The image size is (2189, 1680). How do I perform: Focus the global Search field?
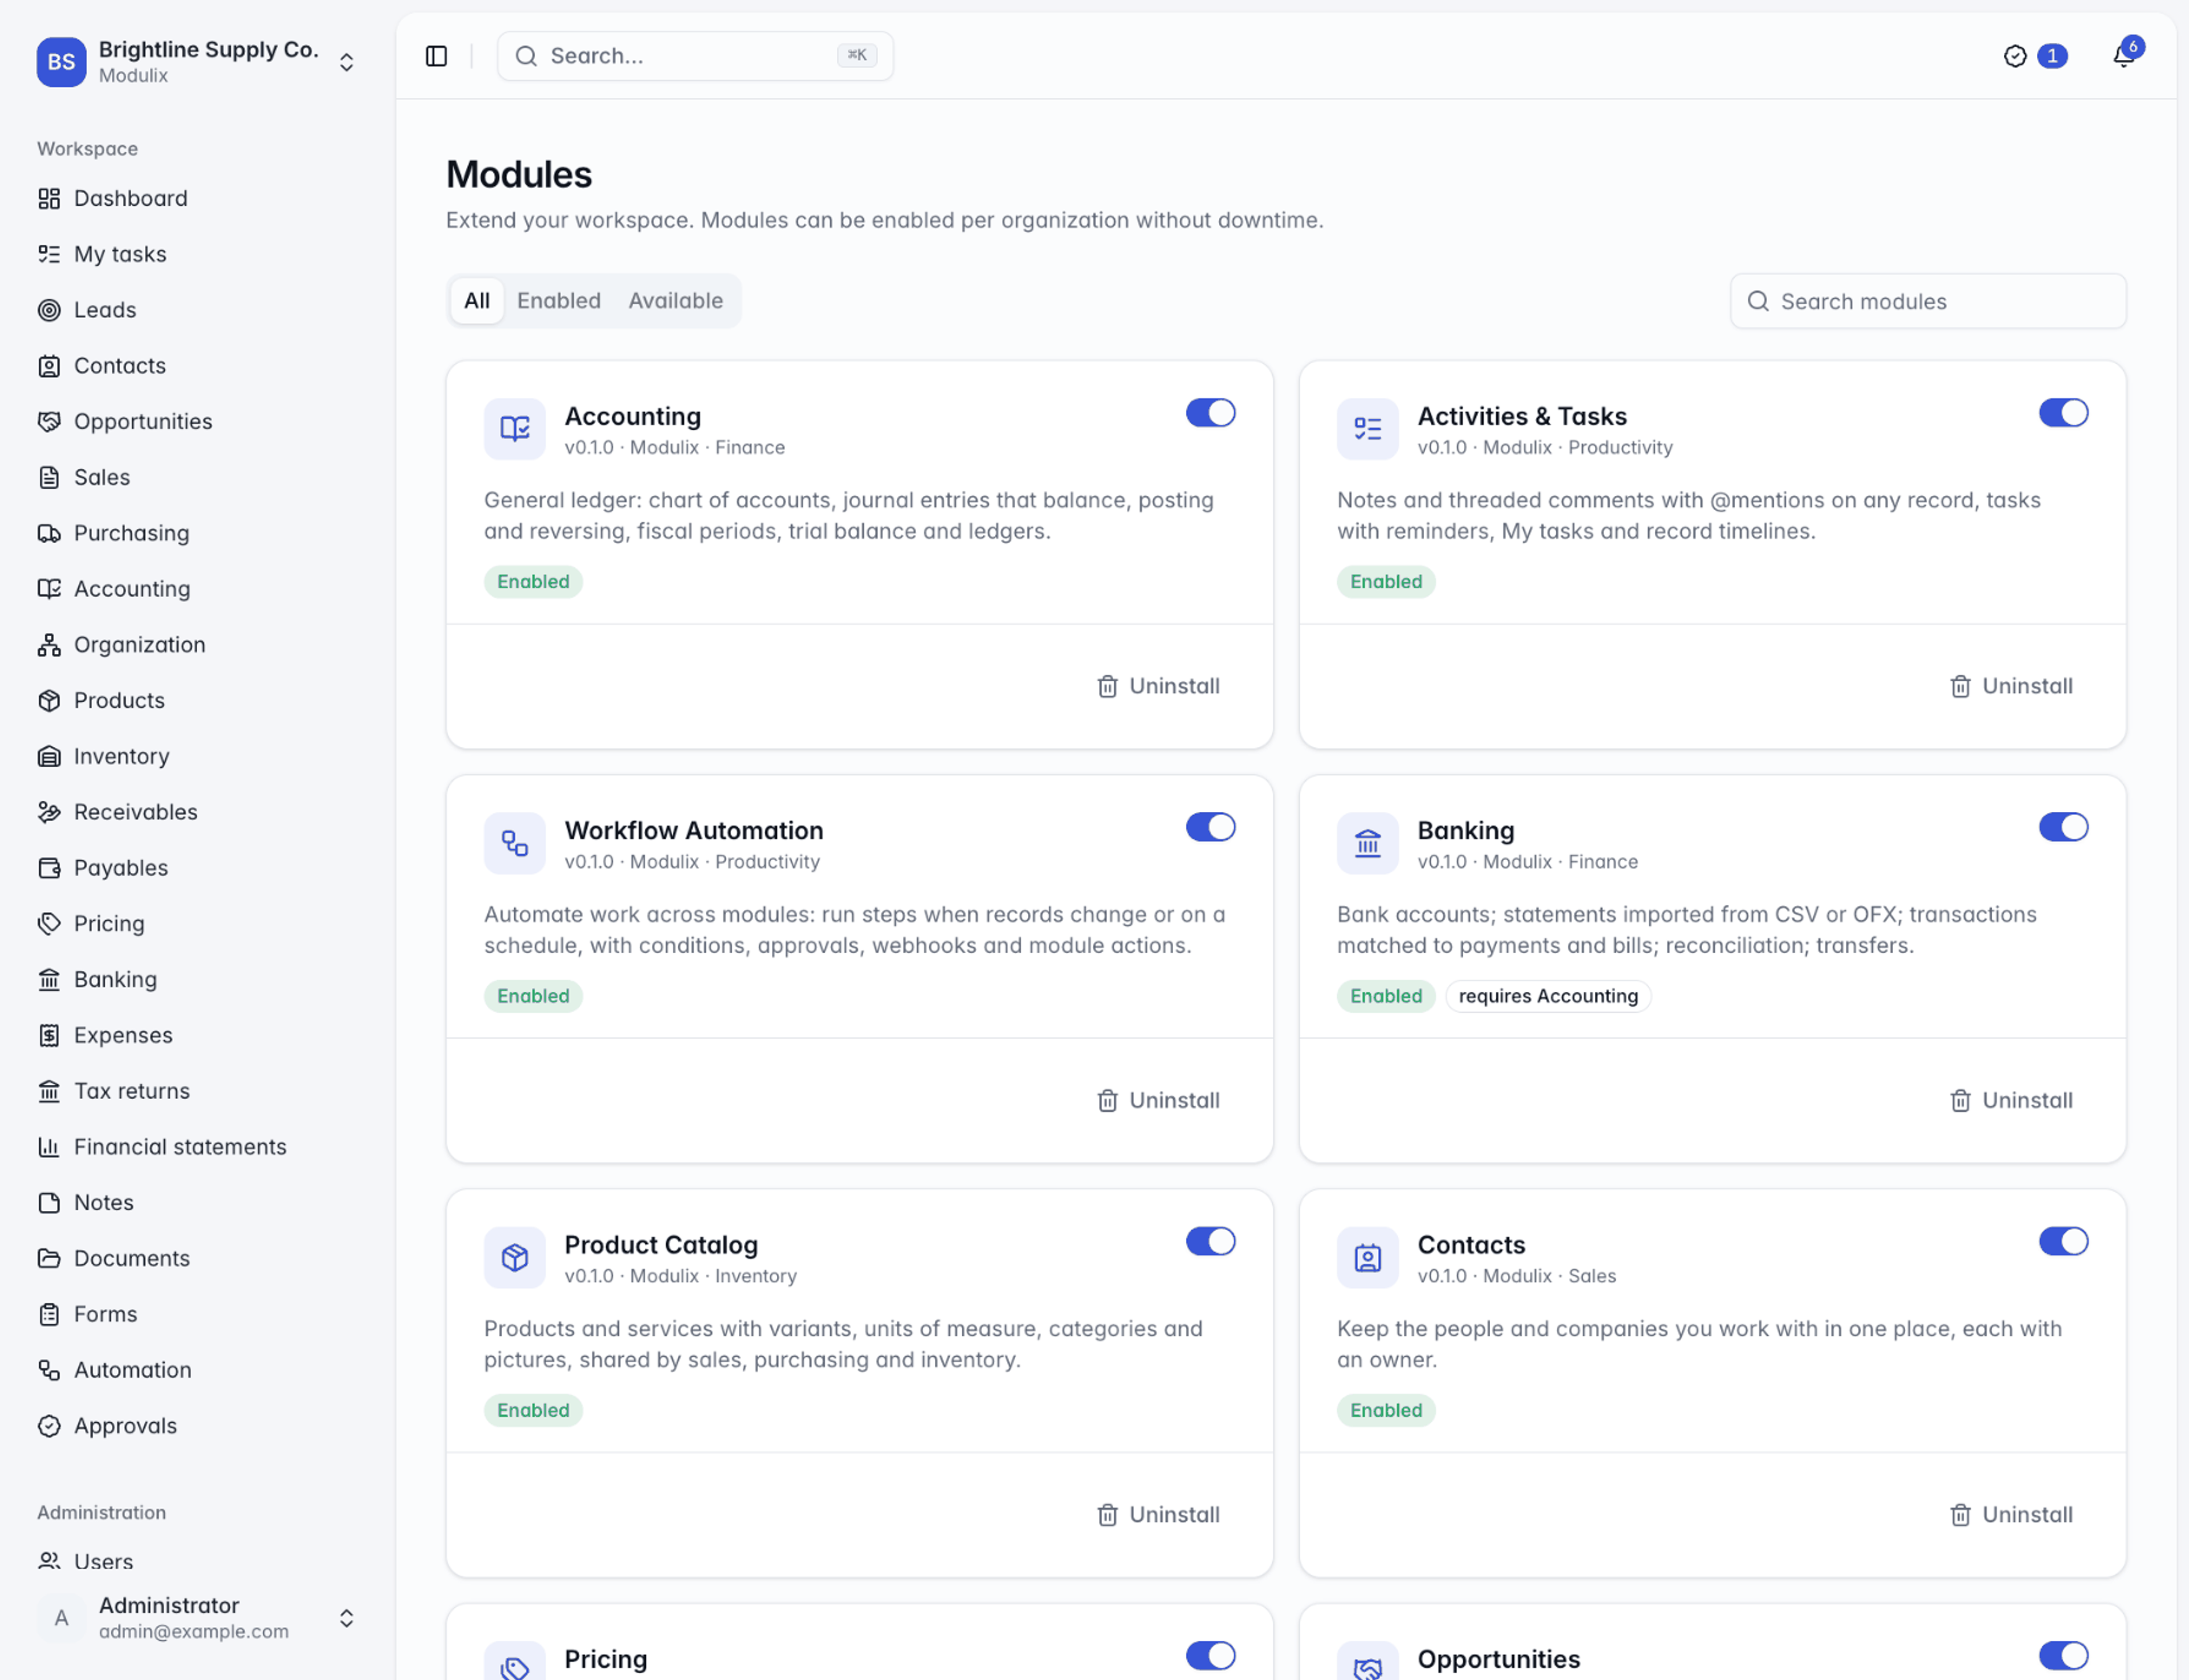click(x=695, y=56)
